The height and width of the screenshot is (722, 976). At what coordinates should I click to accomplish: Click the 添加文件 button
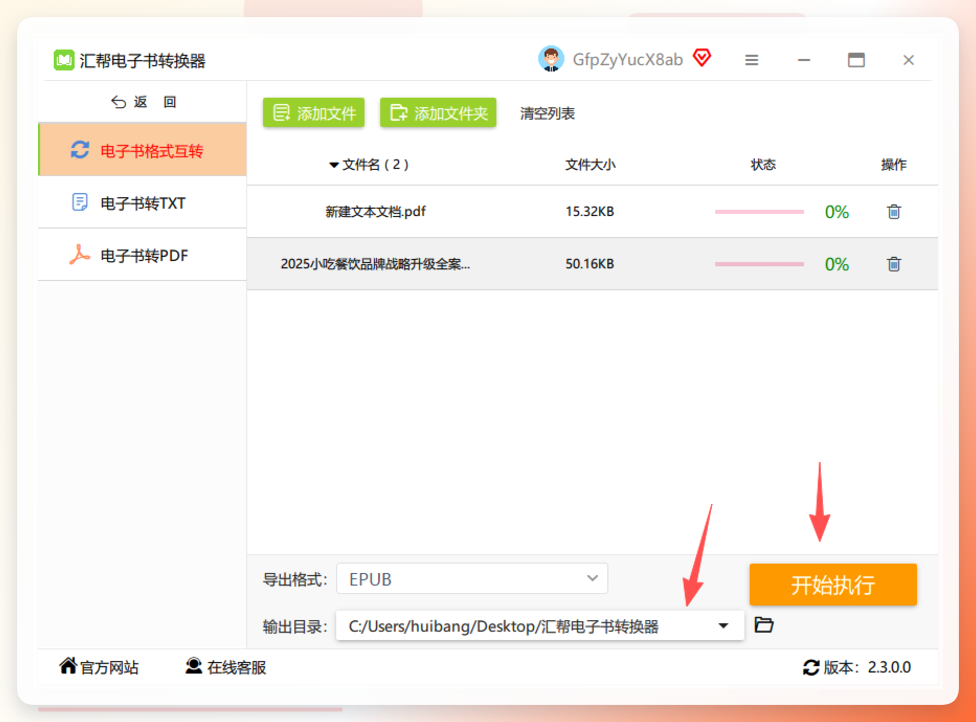[314, 113]
